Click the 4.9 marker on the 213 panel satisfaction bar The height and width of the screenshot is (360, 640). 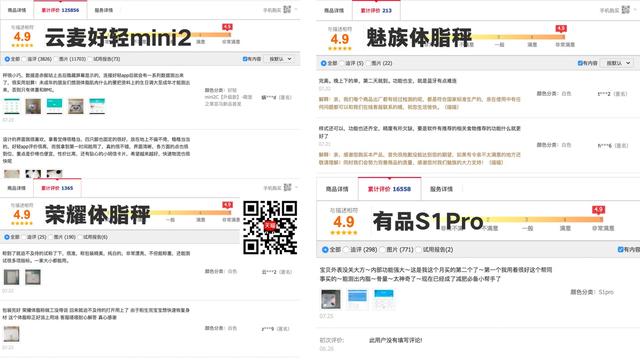pyautogui.click(x=561, y=29)
